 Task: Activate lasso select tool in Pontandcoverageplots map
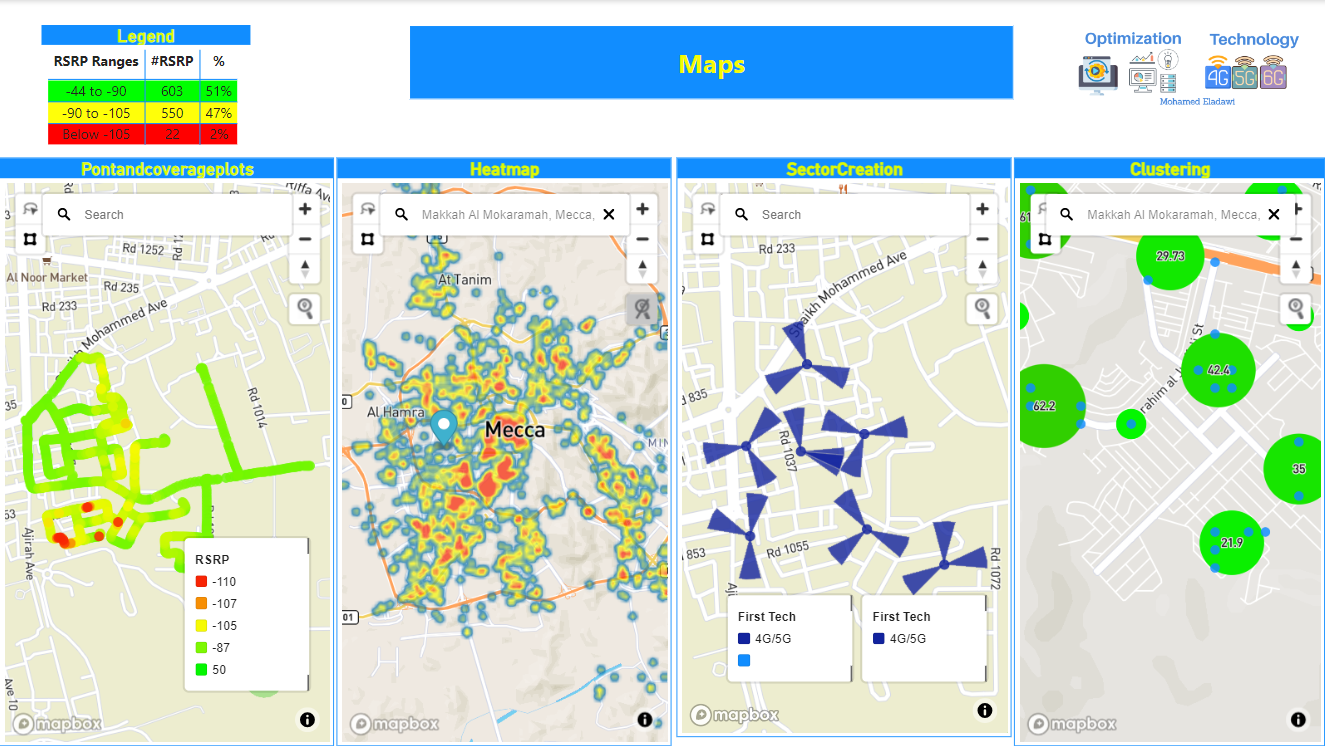coord(30,209)
